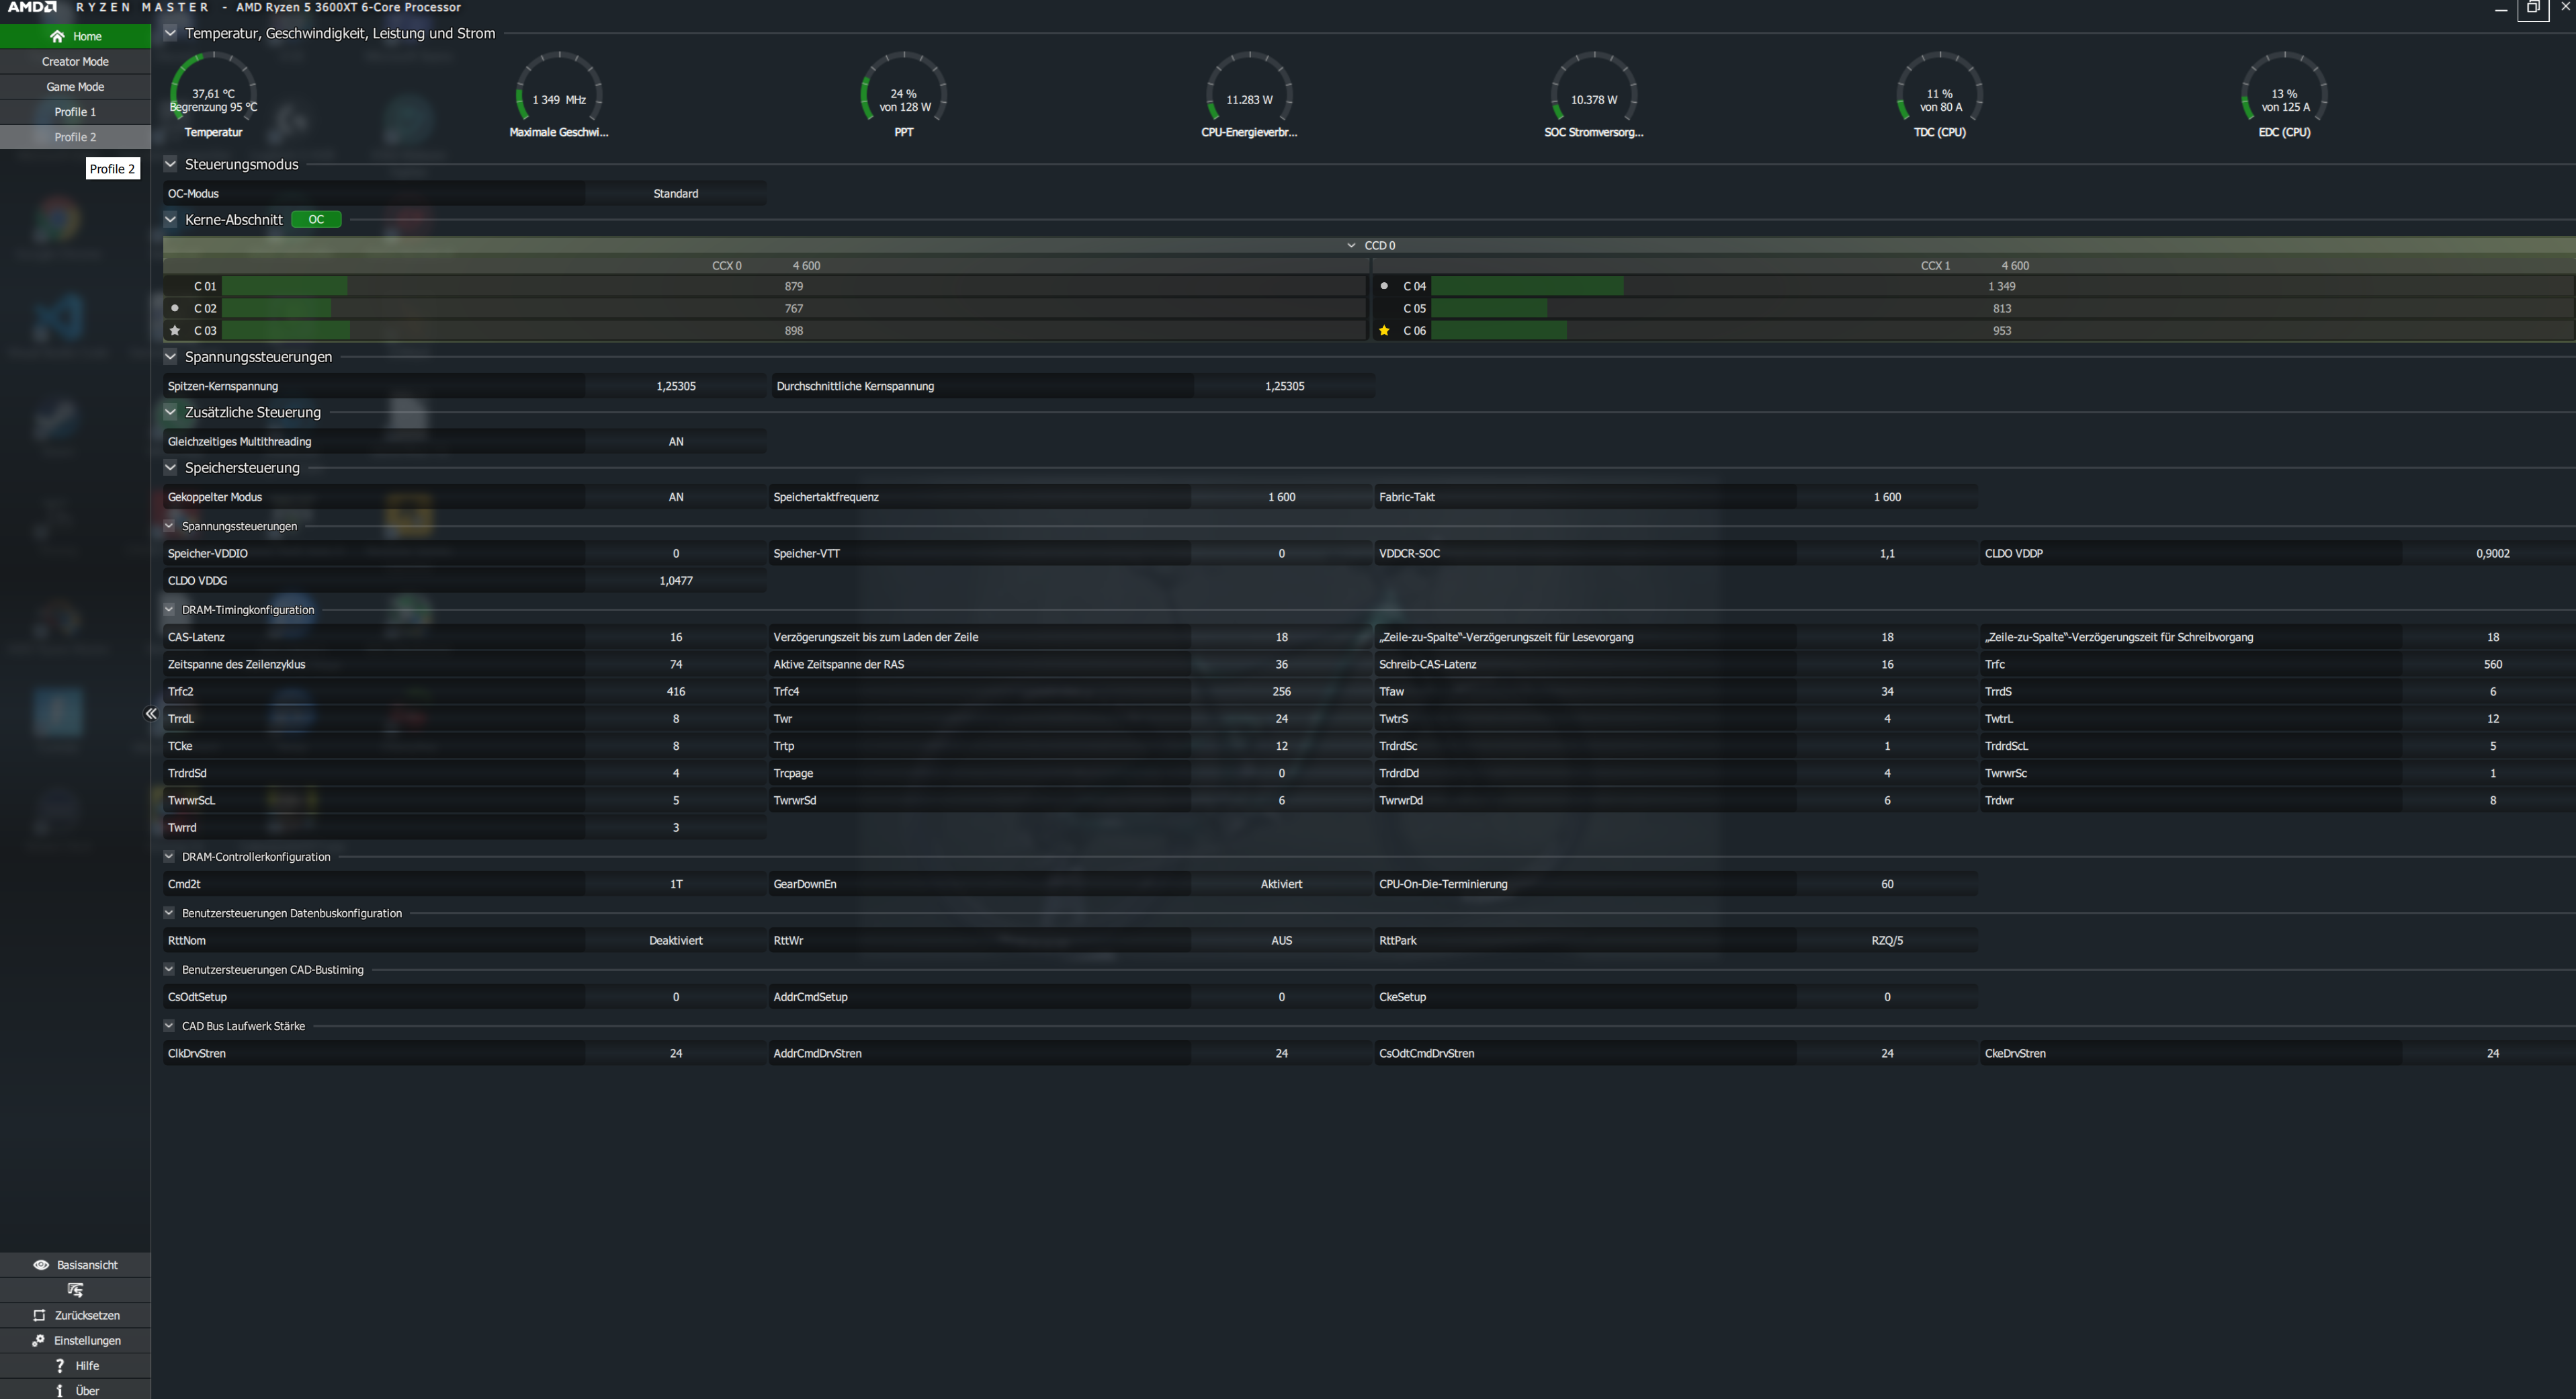This screenshot has width=2576, height=1399.
Task: Click the C 04 core frequency bar
Action: coord(1527,286)
